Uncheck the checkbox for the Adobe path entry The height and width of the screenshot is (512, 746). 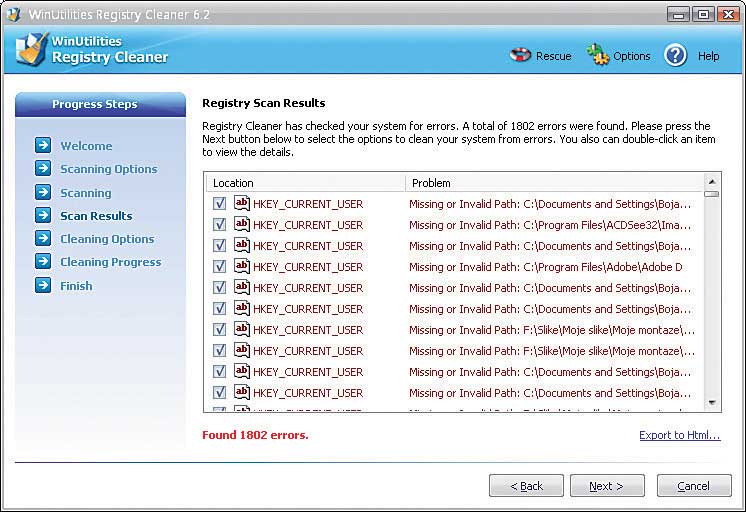coord(219,266)
